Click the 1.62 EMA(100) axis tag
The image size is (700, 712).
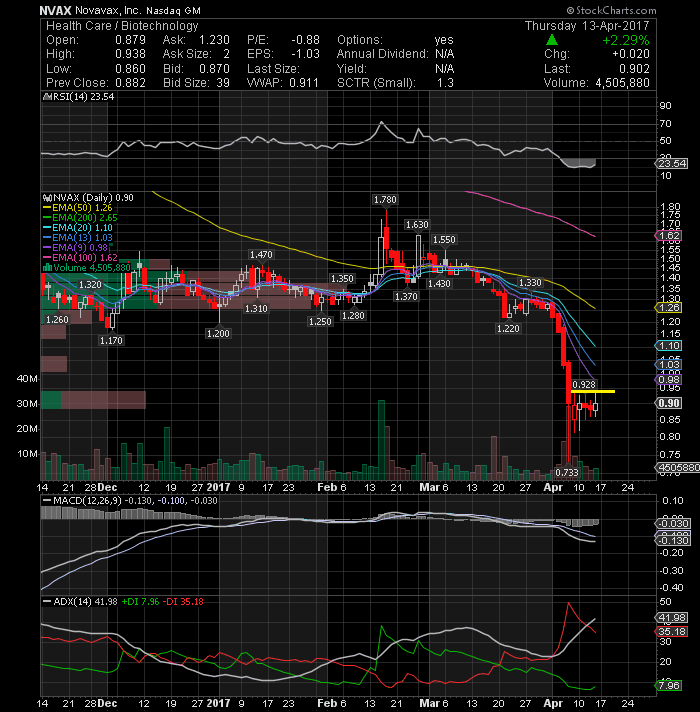669,235
